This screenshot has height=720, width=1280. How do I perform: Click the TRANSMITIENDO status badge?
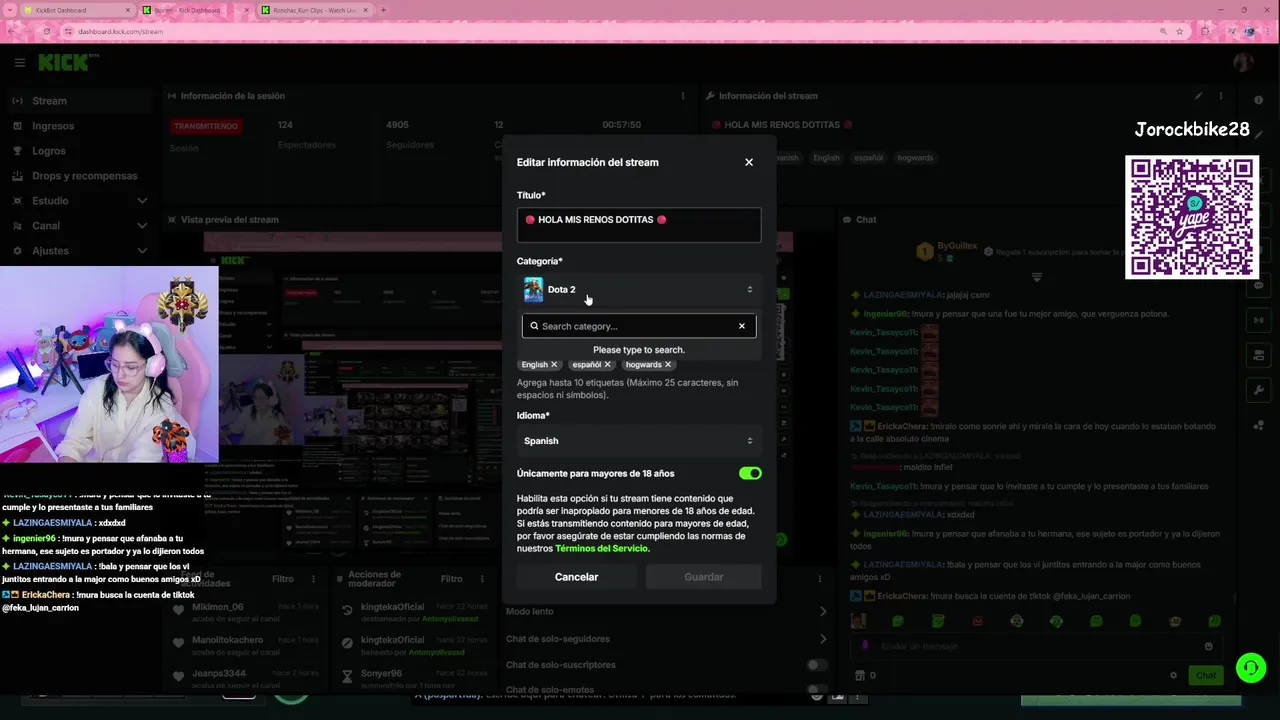(206, 126)
